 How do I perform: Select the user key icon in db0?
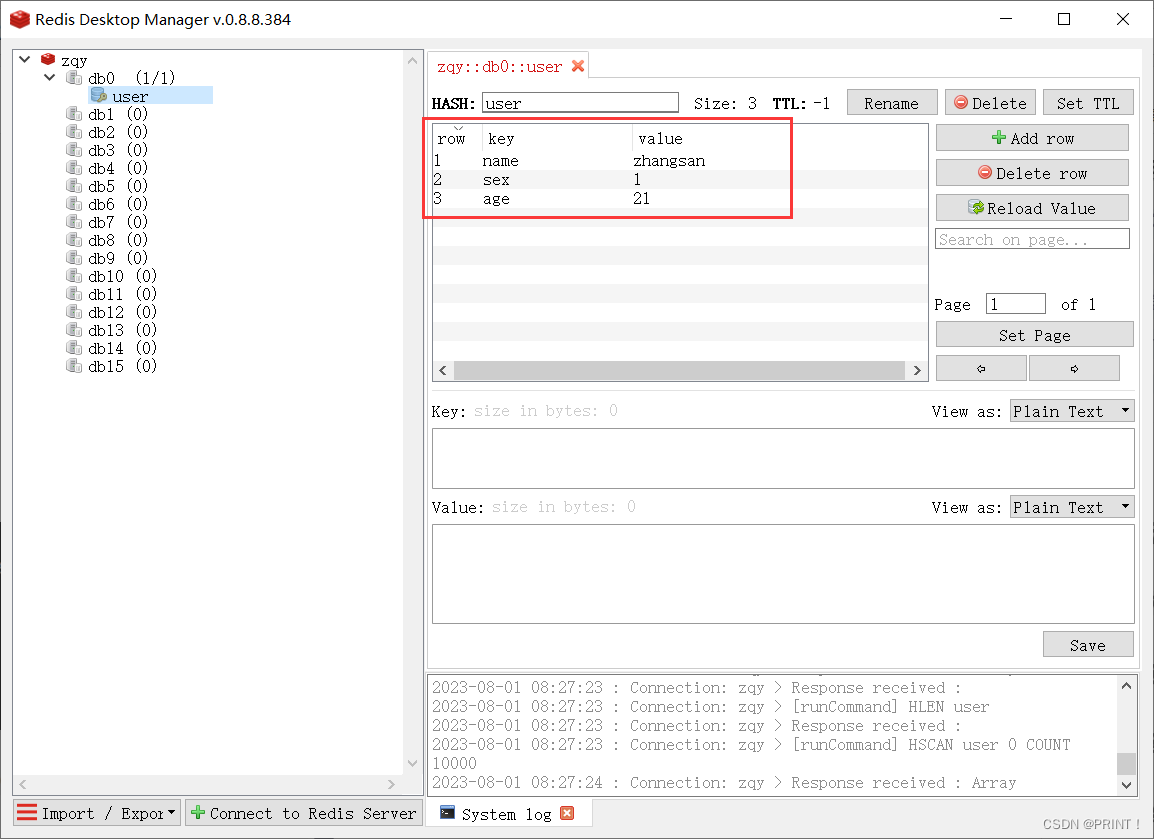[x=101, y=94]
